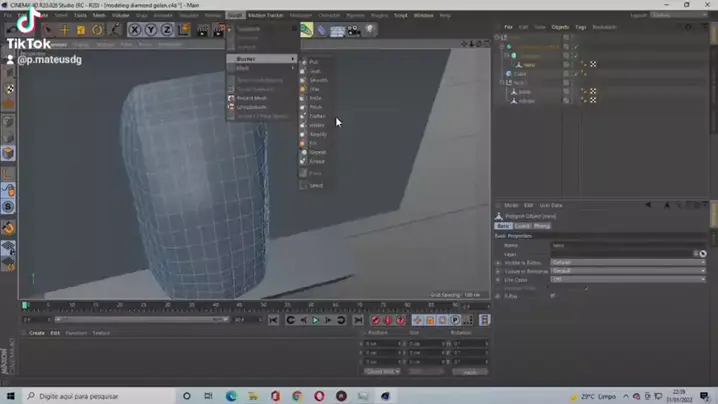
Task: Open the Visible in Renderer dropdown
Action: point(627,271)
